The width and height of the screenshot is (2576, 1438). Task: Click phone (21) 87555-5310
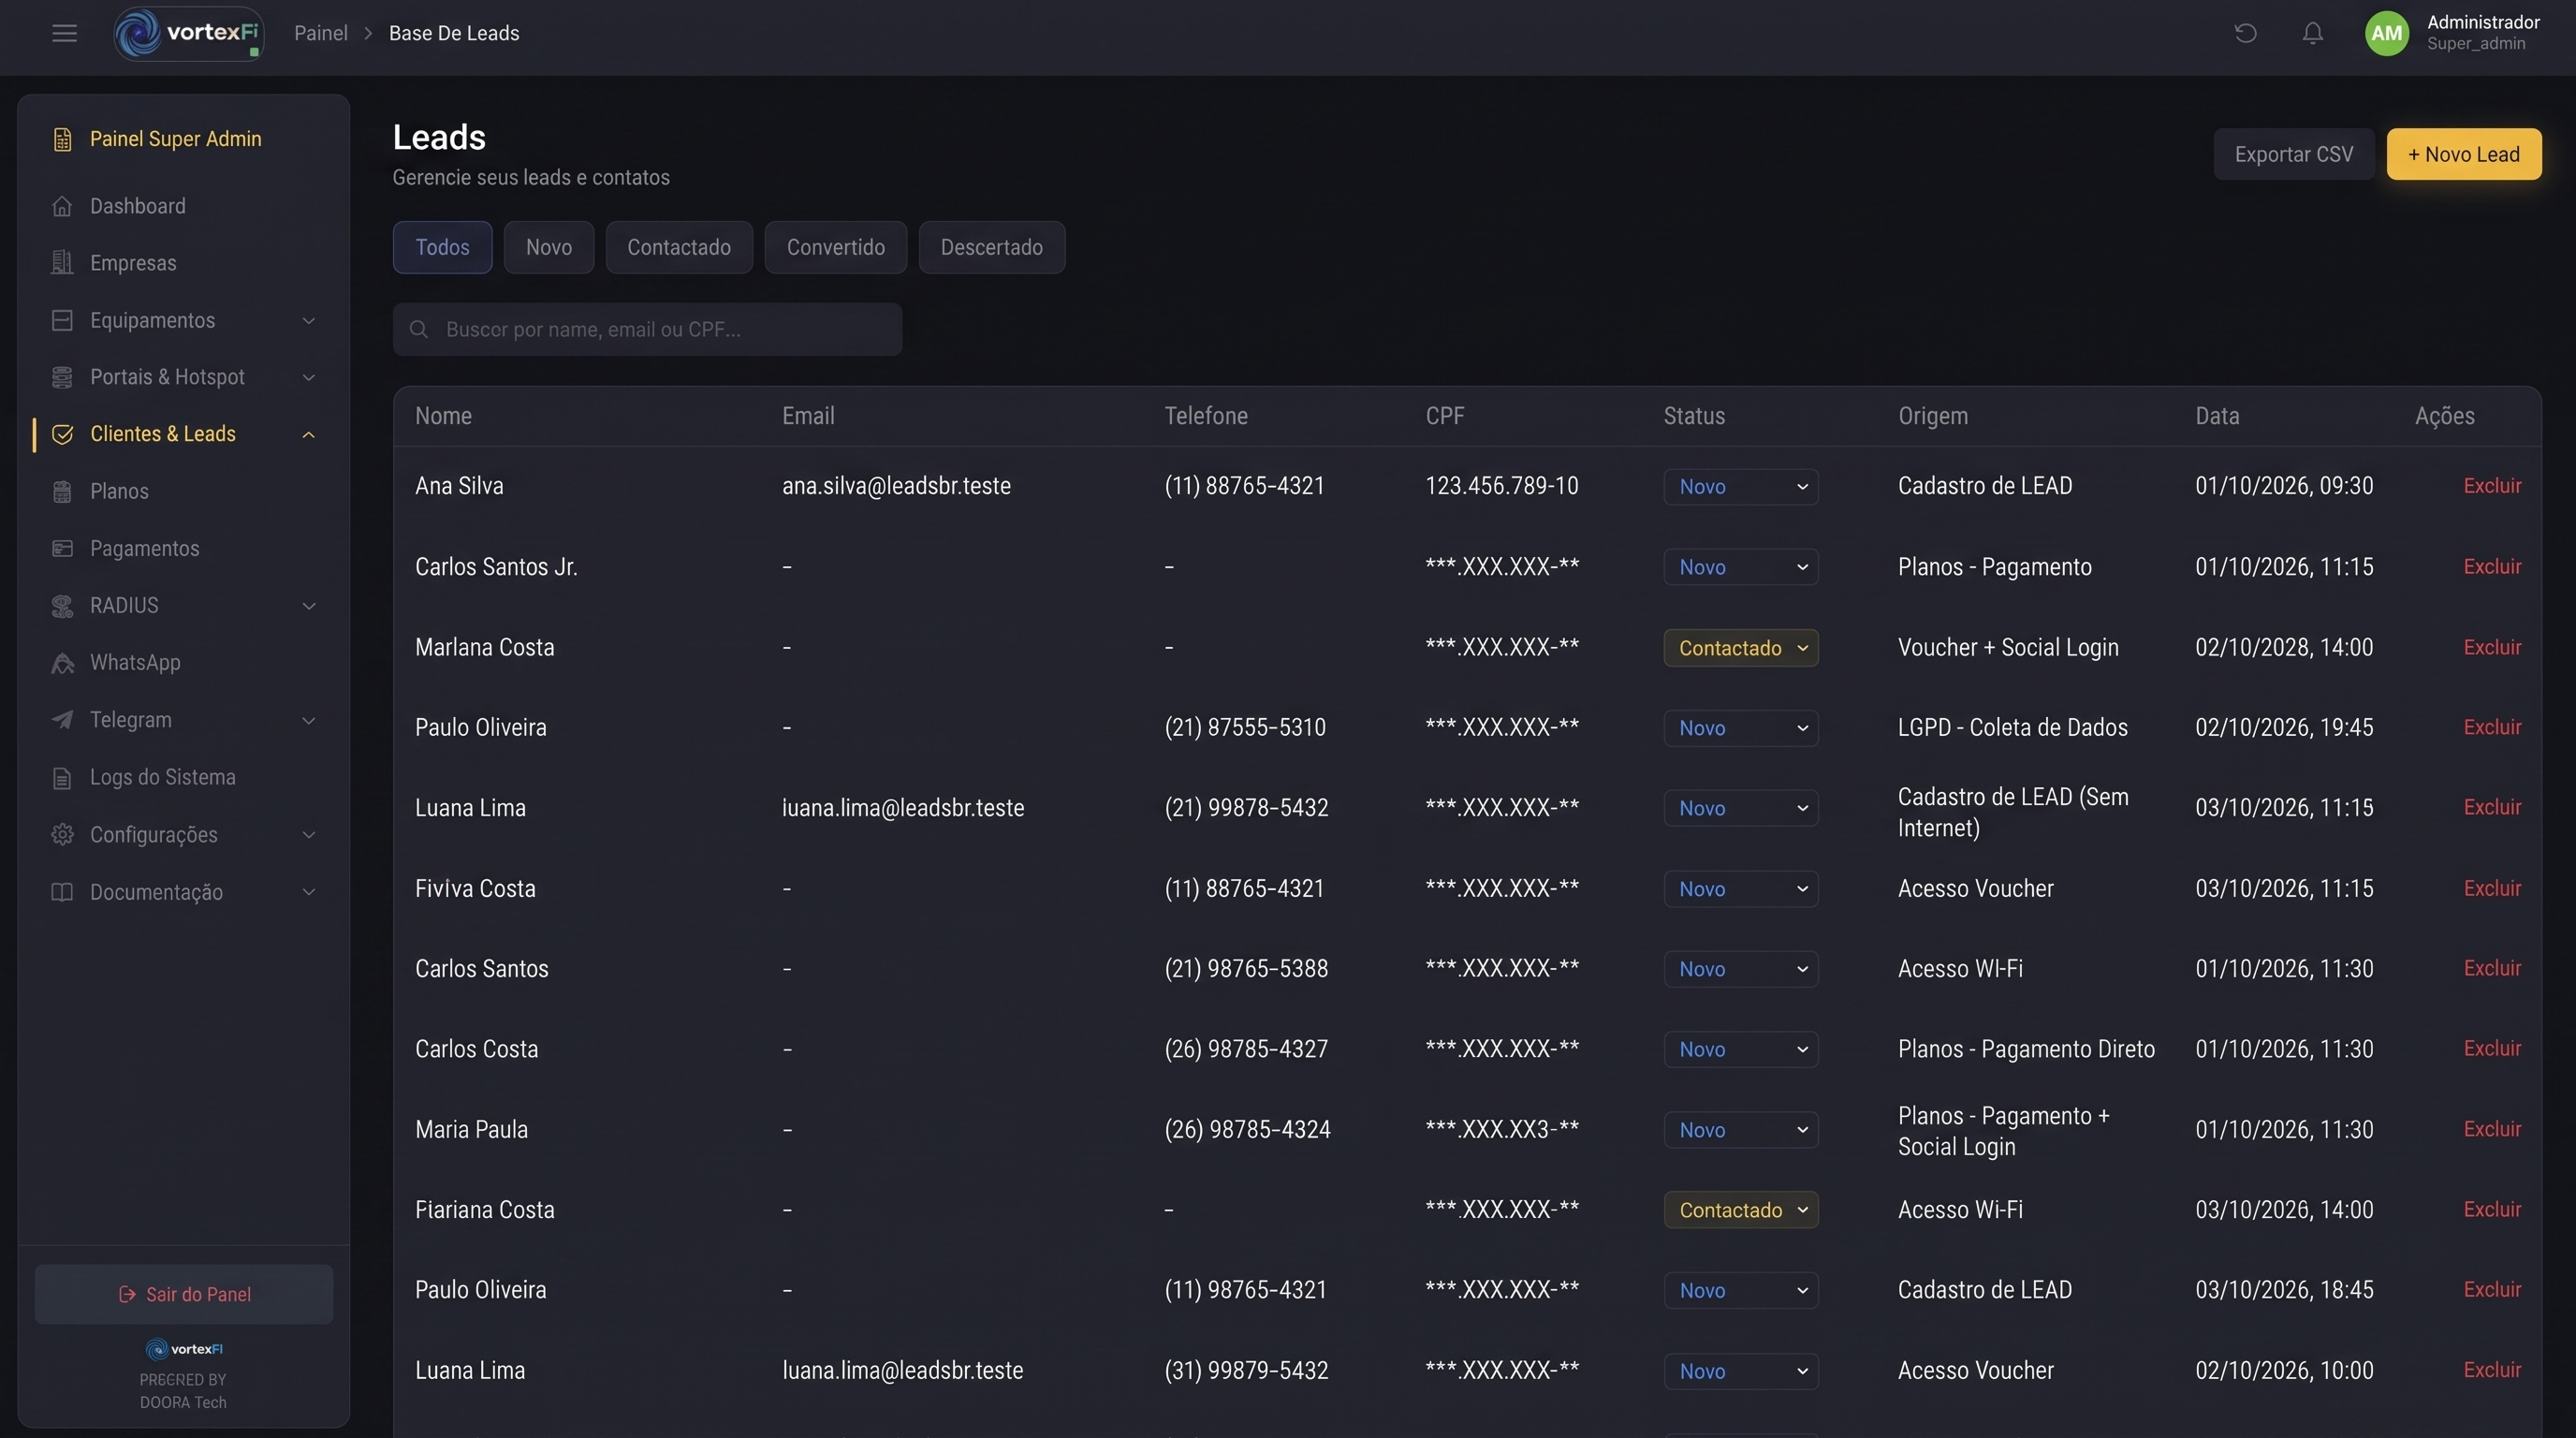tap(1245, 727)
